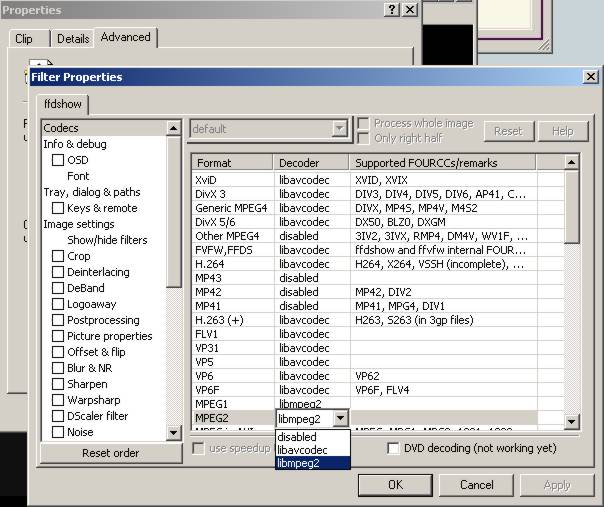Choose libavcodec from the decoder dropdown list
Screen dimensions: 604x507
(x=302, y=450)
